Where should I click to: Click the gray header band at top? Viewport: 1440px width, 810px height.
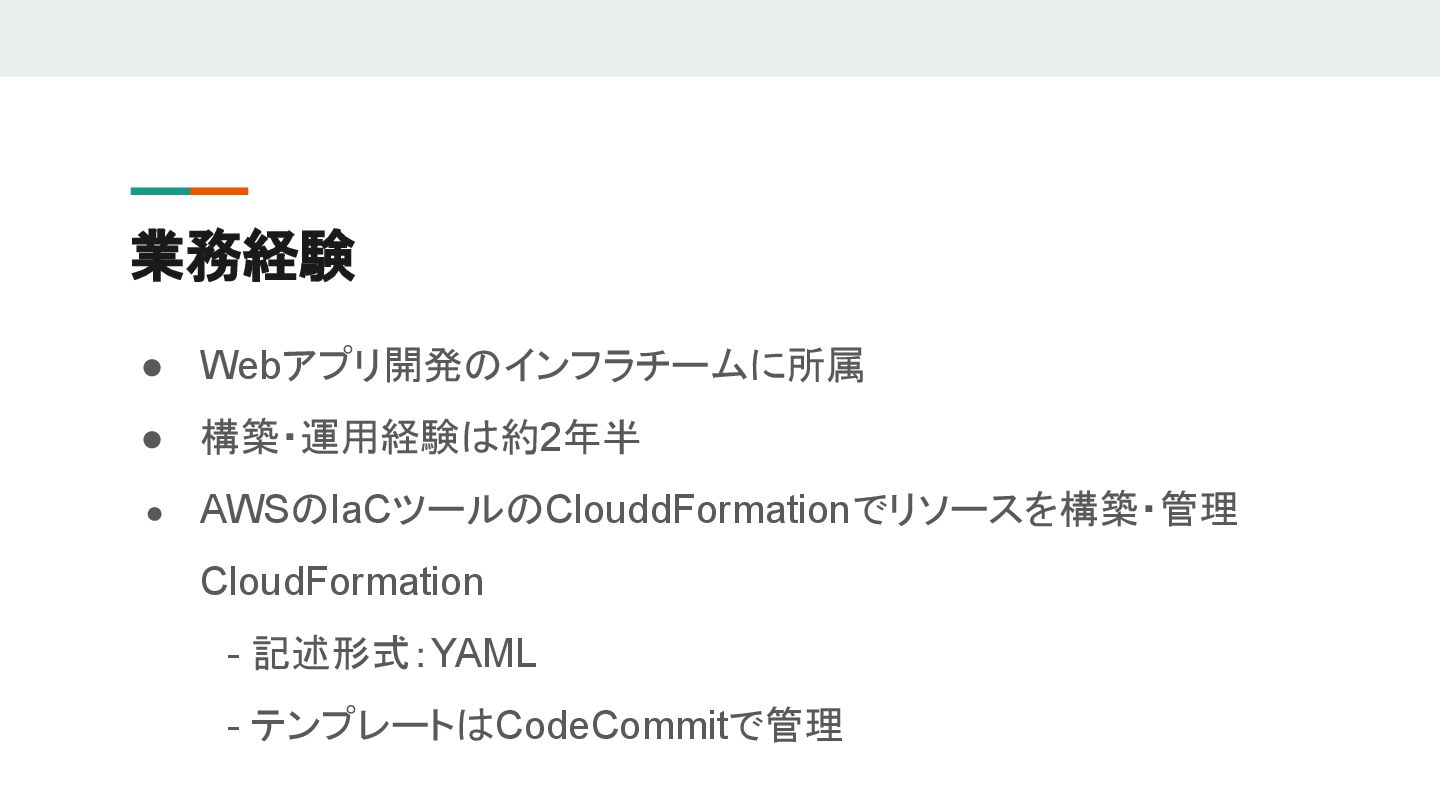pos(720,38)
